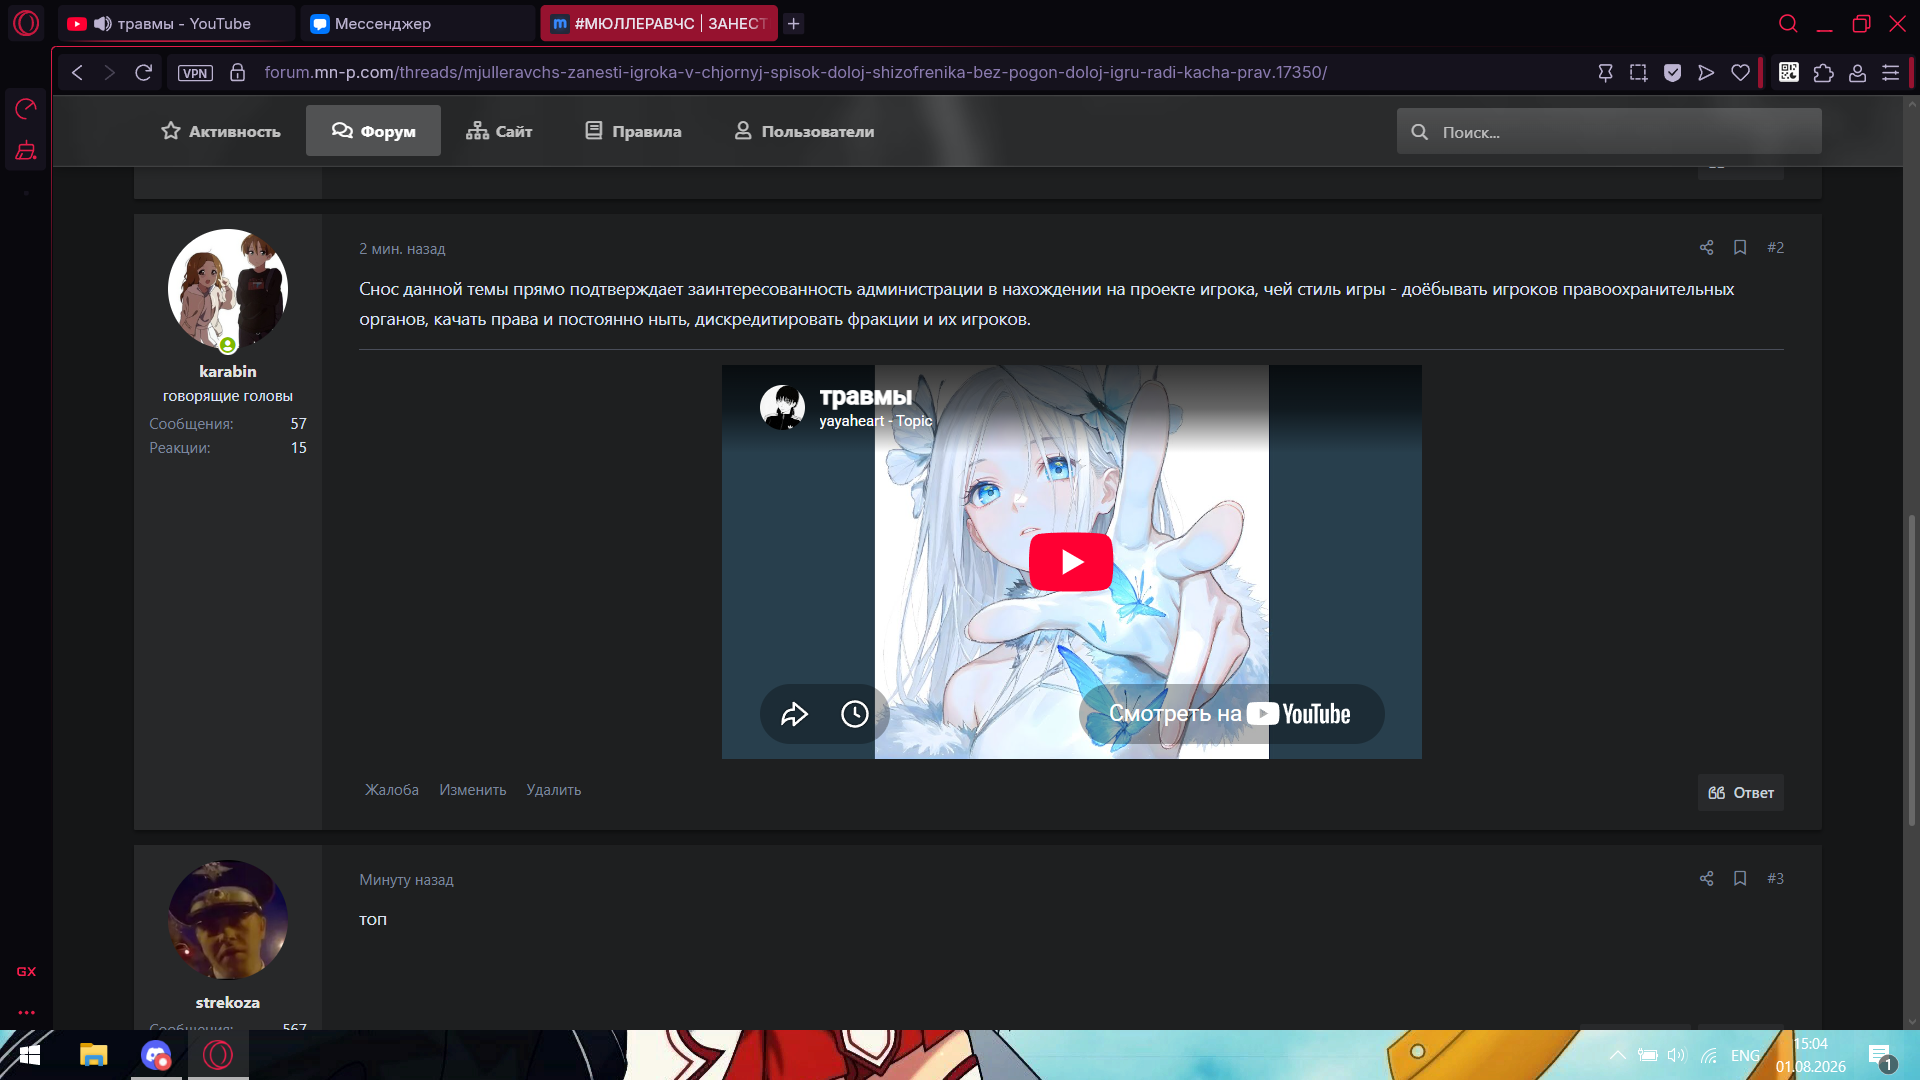Open the Правила navigation item
This screenshot has width=1920, height=1080.
click(x=633, y=131)
